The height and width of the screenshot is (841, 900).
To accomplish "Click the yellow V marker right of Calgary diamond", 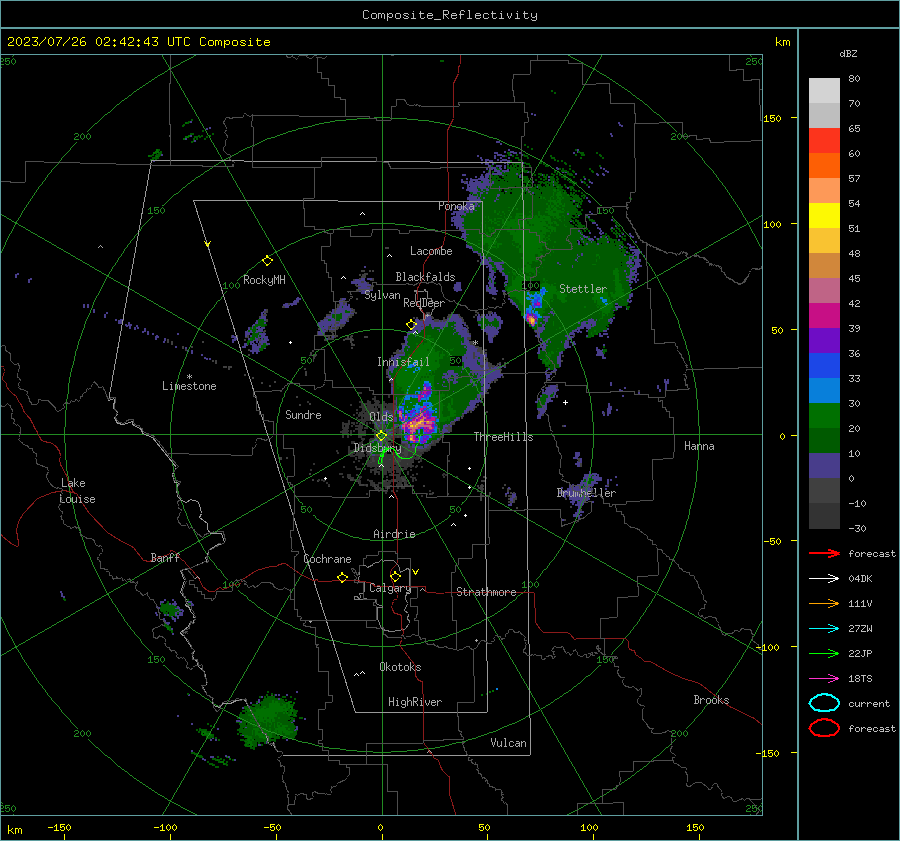I will 416,572.
